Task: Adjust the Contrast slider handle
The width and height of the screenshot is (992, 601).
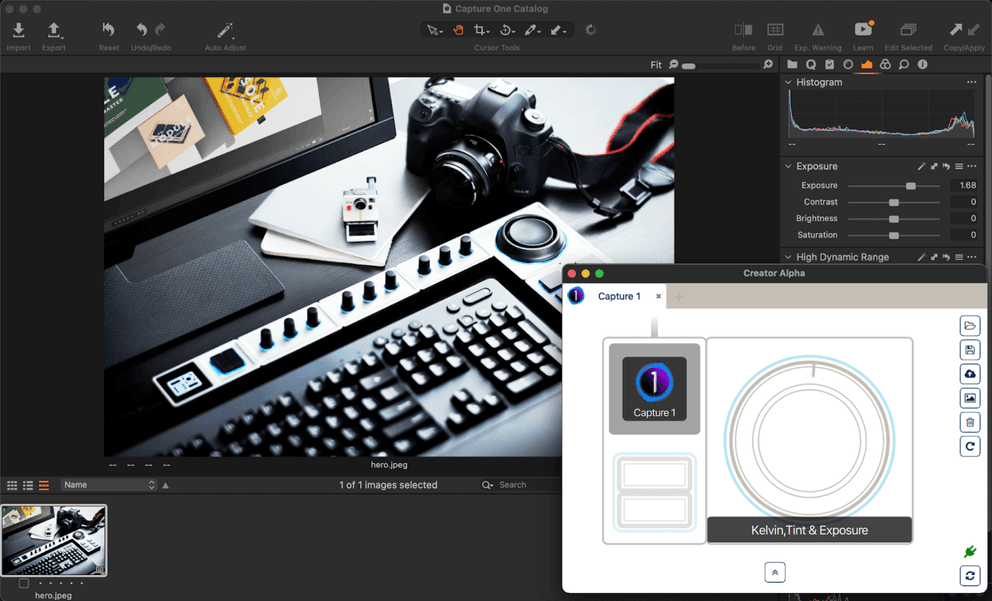Action: pyautogui.click(x=894, y=203)
